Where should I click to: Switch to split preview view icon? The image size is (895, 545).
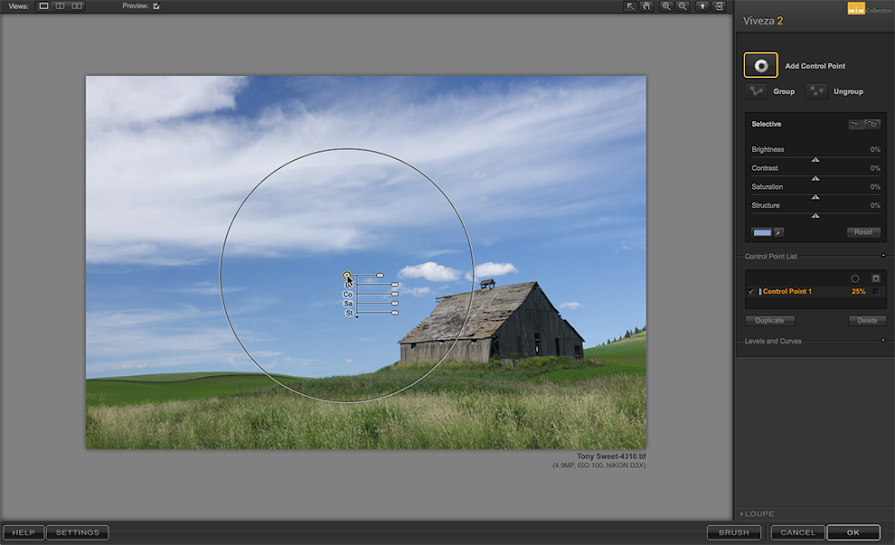click(x=60, y=6)
